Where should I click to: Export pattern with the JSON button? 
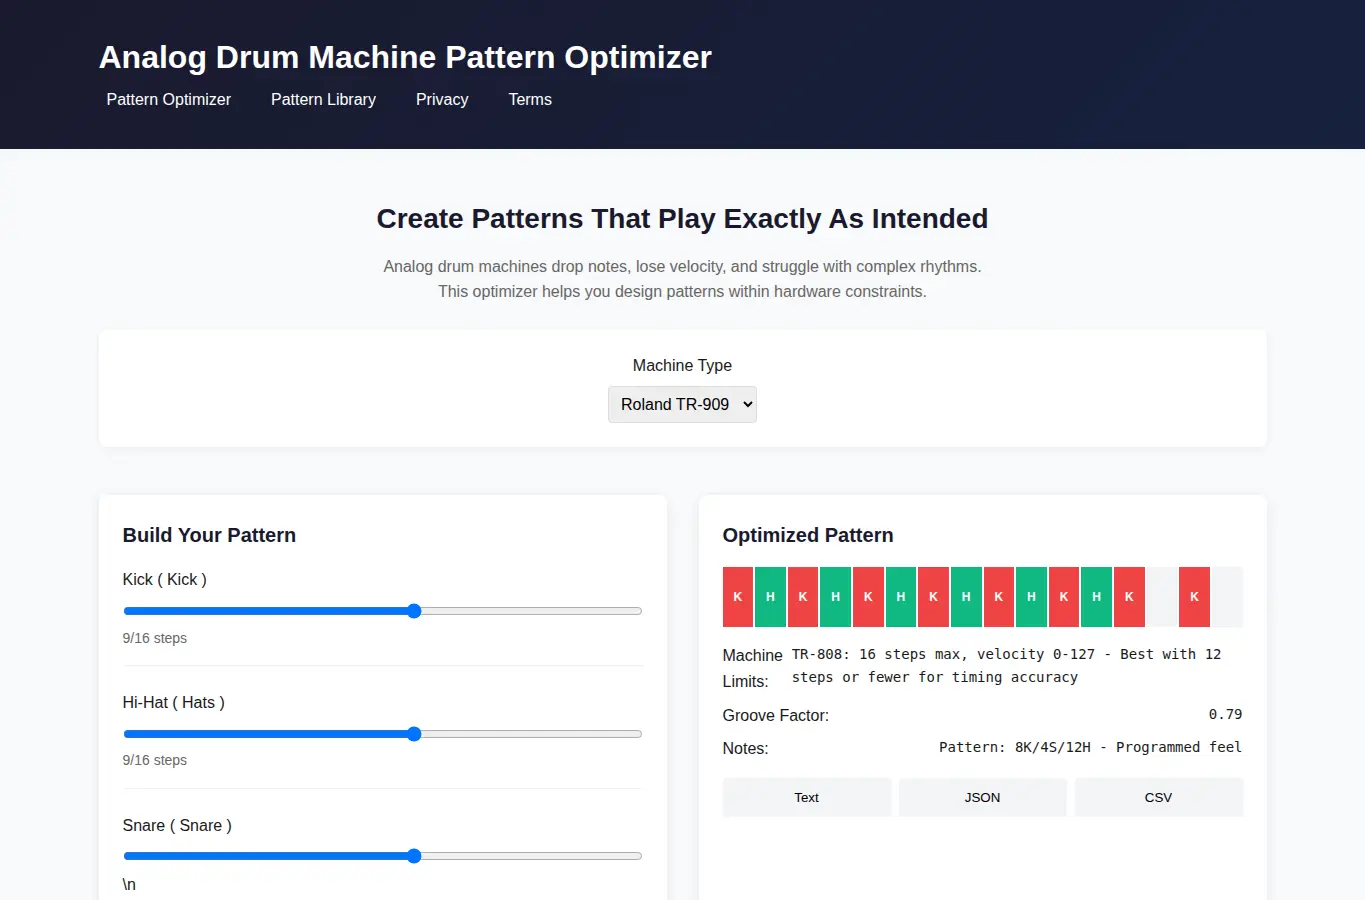pyautogui.click(x=982, y=797)
